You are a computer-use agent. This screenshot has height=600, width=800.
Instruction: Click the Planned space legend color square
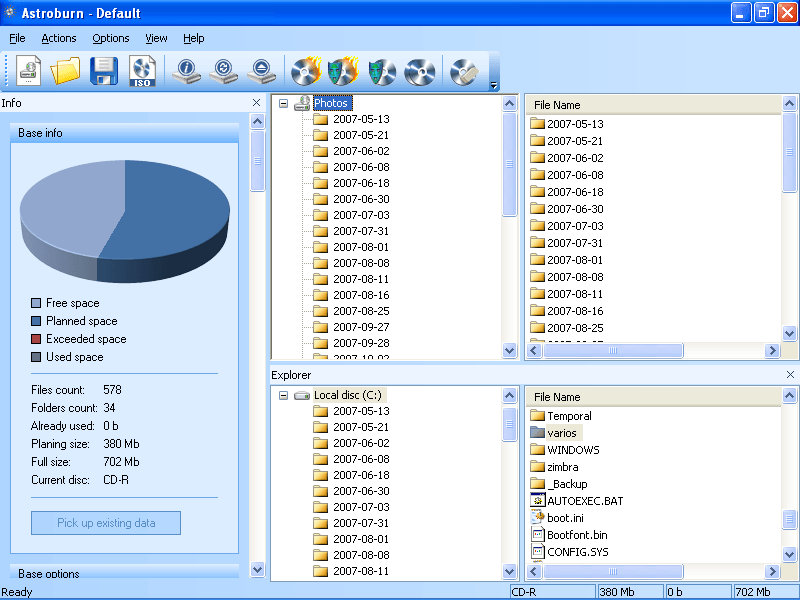(x=36, y=321)
